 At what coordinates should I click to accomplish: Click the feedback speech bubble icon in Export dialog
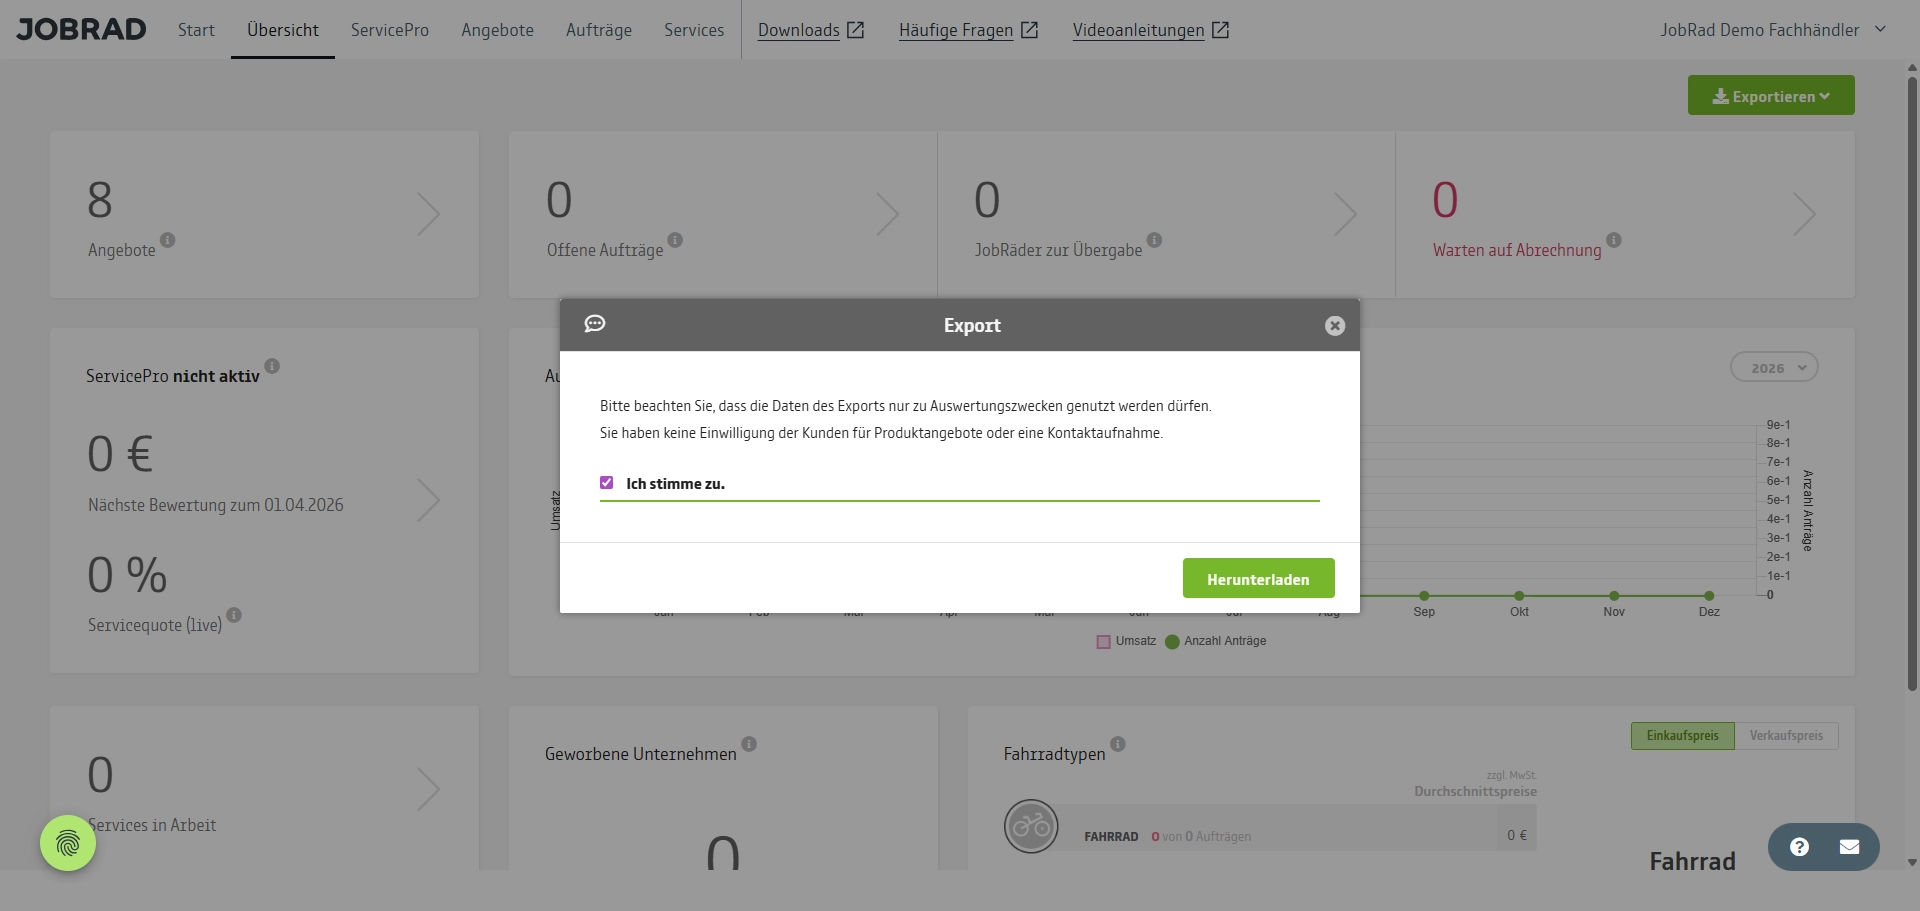click(x=596, y=324)
